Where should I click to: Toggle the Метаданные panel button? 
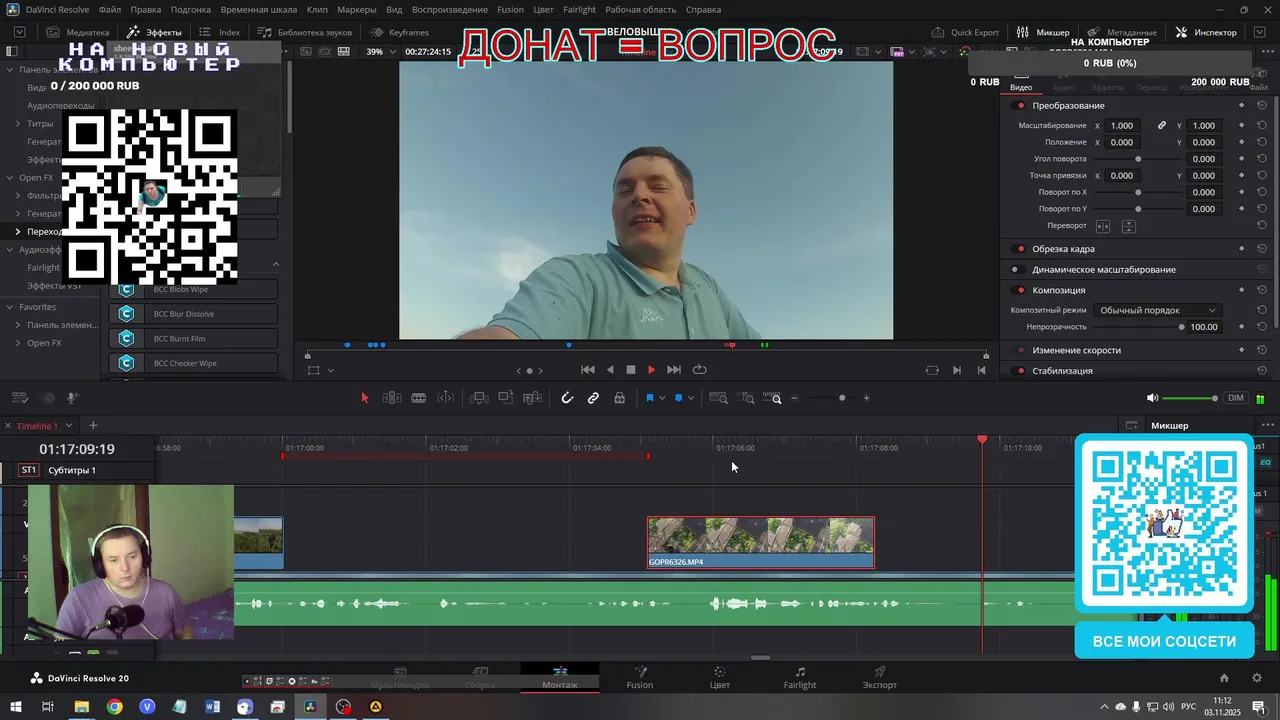point(1123,32)
